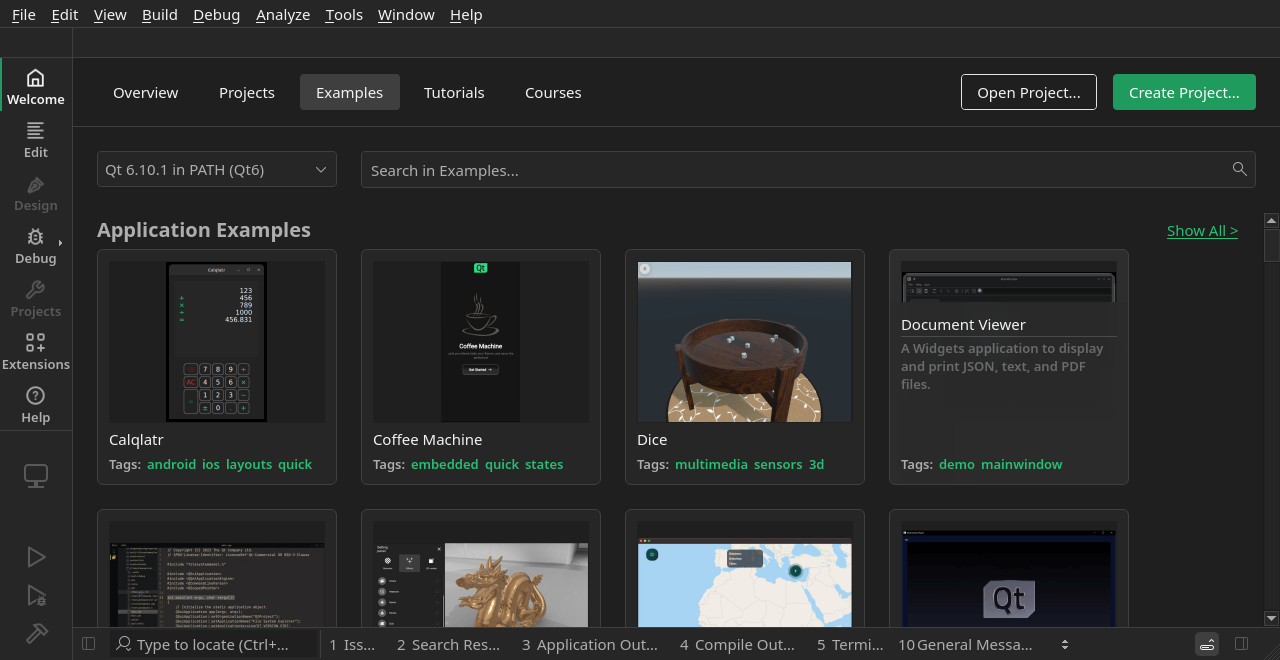Toggle the progress details icon

[x=1207, y=644]
